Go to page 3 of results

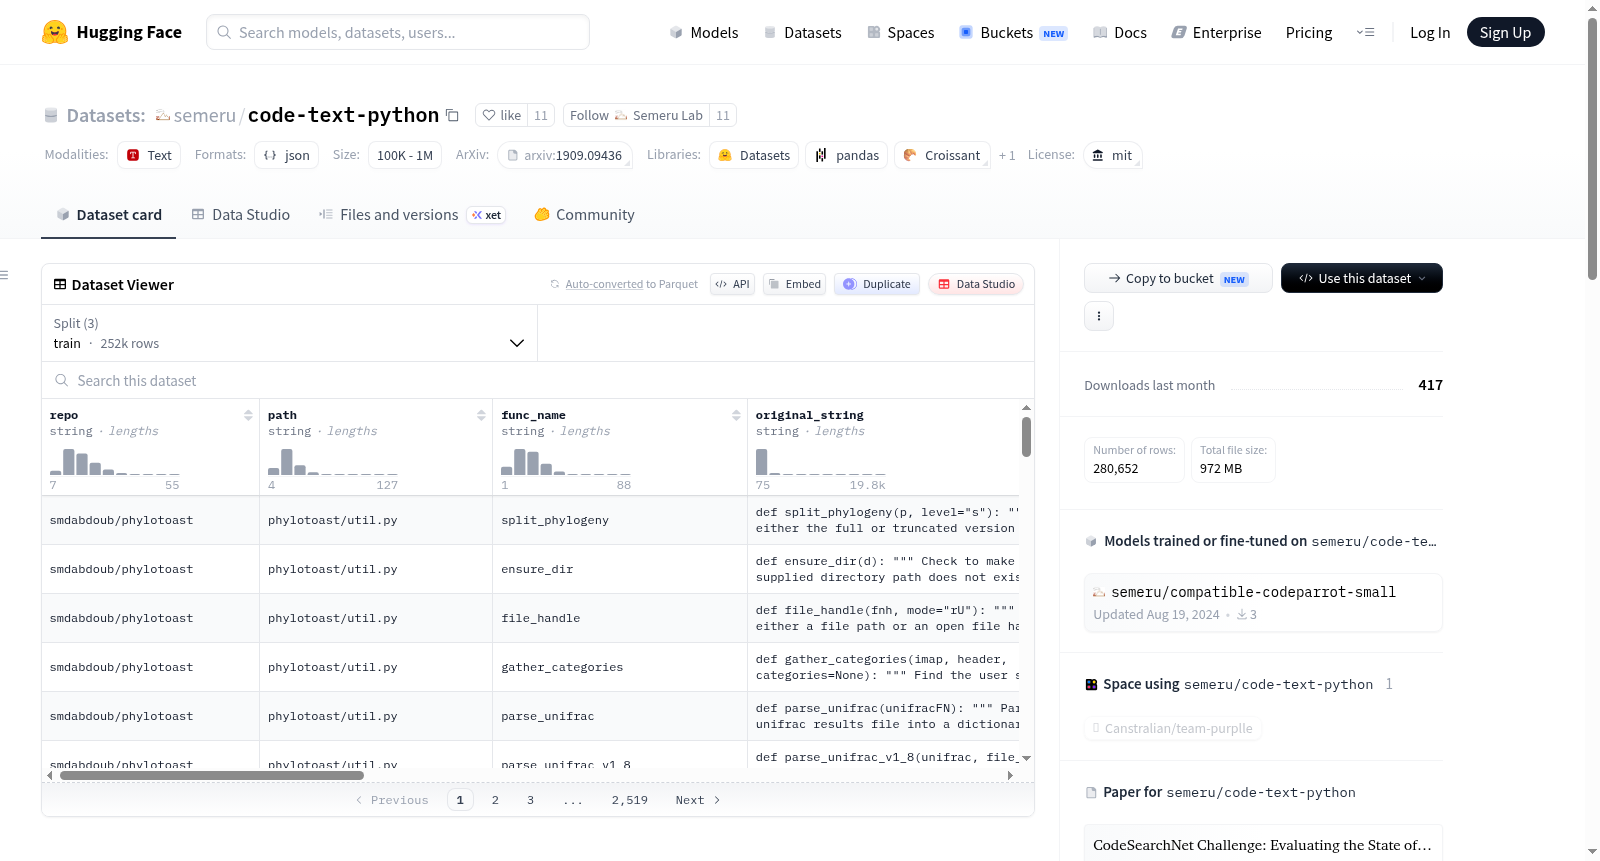(530, 800)
